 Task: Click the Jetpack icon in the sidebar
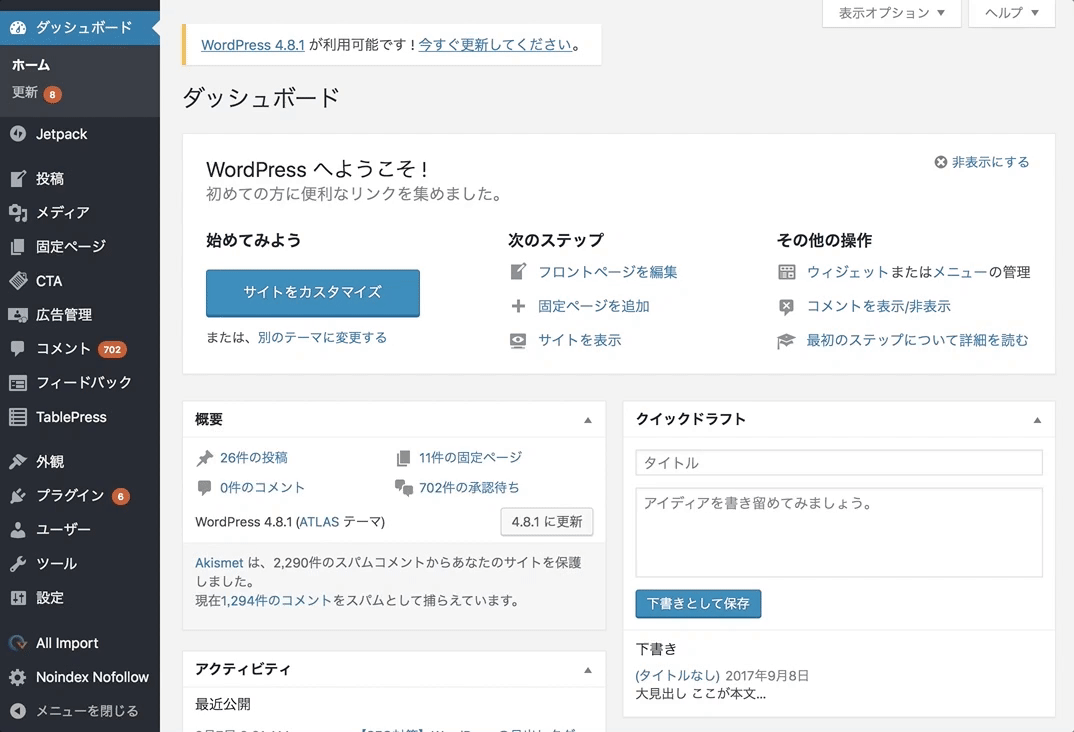[18, 134]
